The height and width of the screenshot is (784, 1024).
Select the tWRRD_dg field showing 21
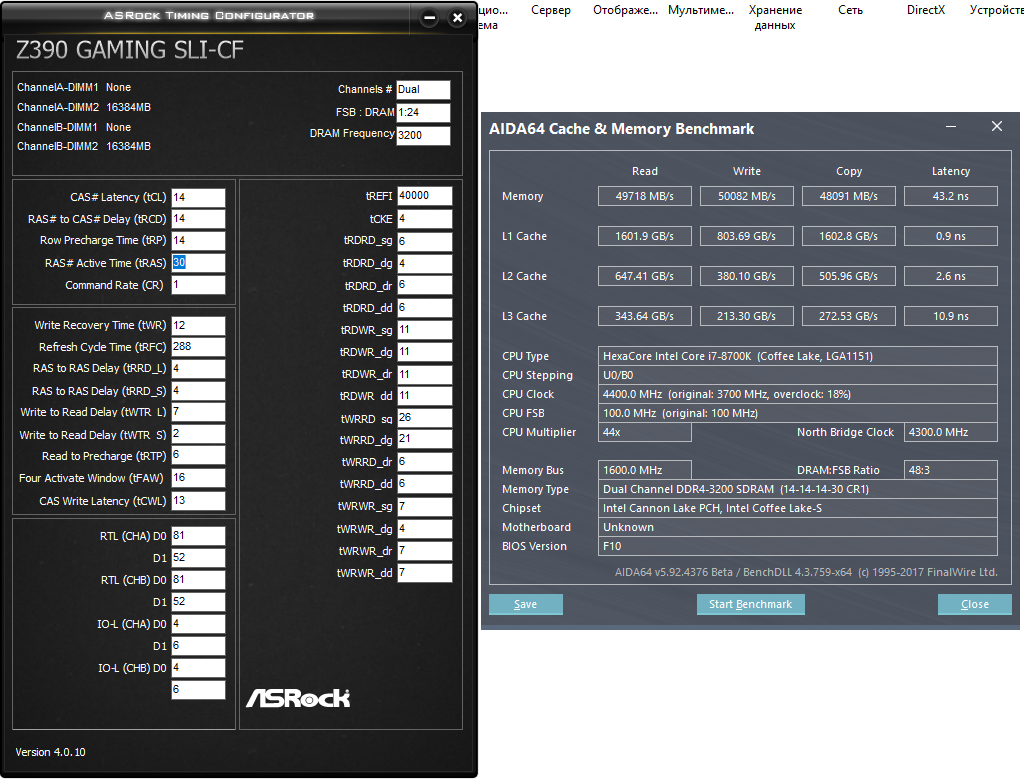[424, 440]
